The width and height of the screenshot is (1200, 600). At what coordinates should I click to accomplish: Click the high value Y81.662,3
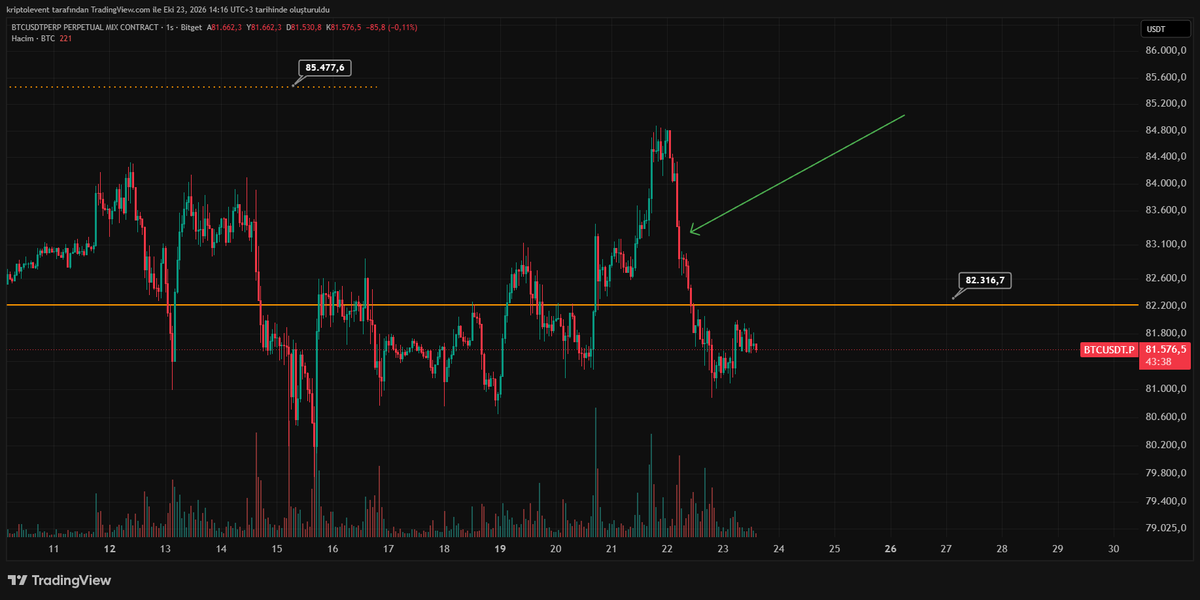[x=265, y=28]
